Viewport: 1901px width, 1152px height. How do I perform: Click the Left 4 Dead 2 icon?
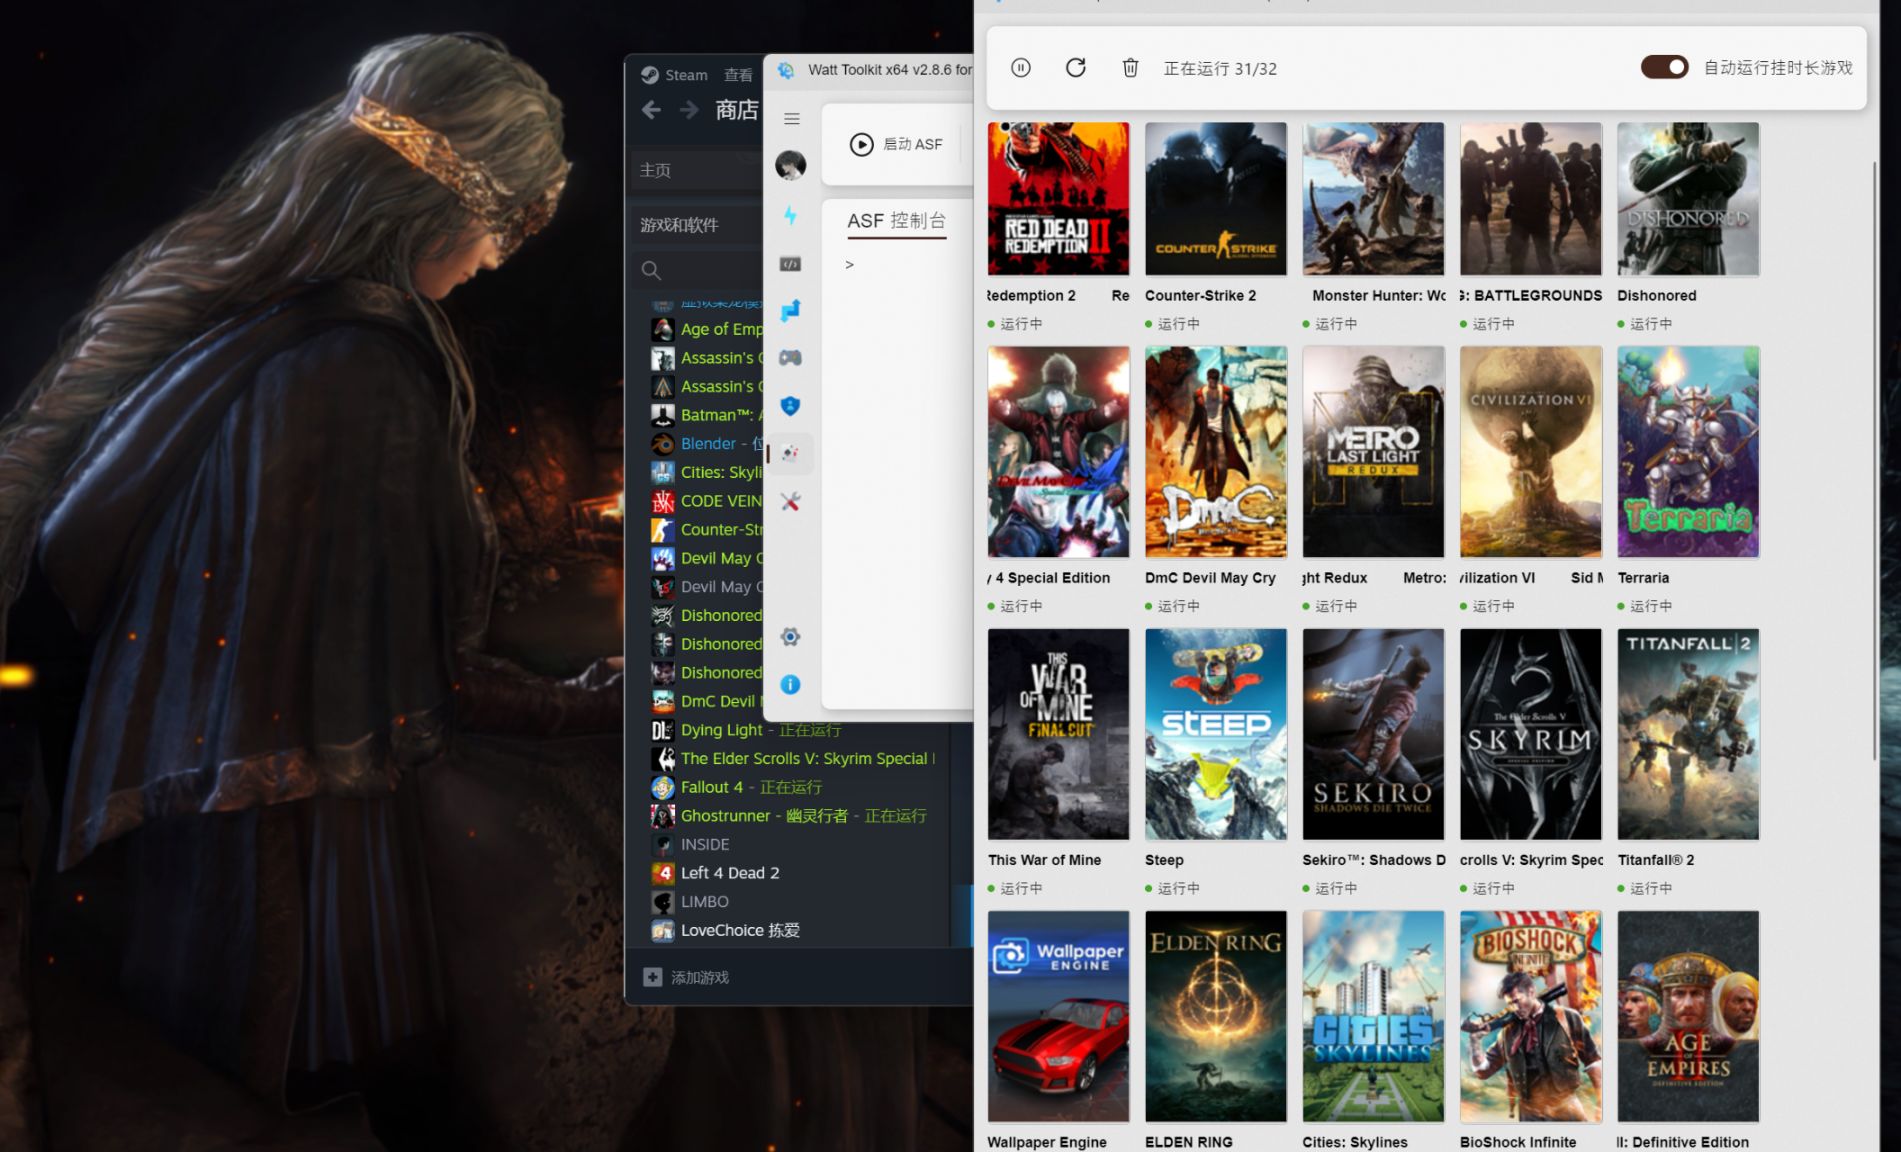click(x=662, y=873)
